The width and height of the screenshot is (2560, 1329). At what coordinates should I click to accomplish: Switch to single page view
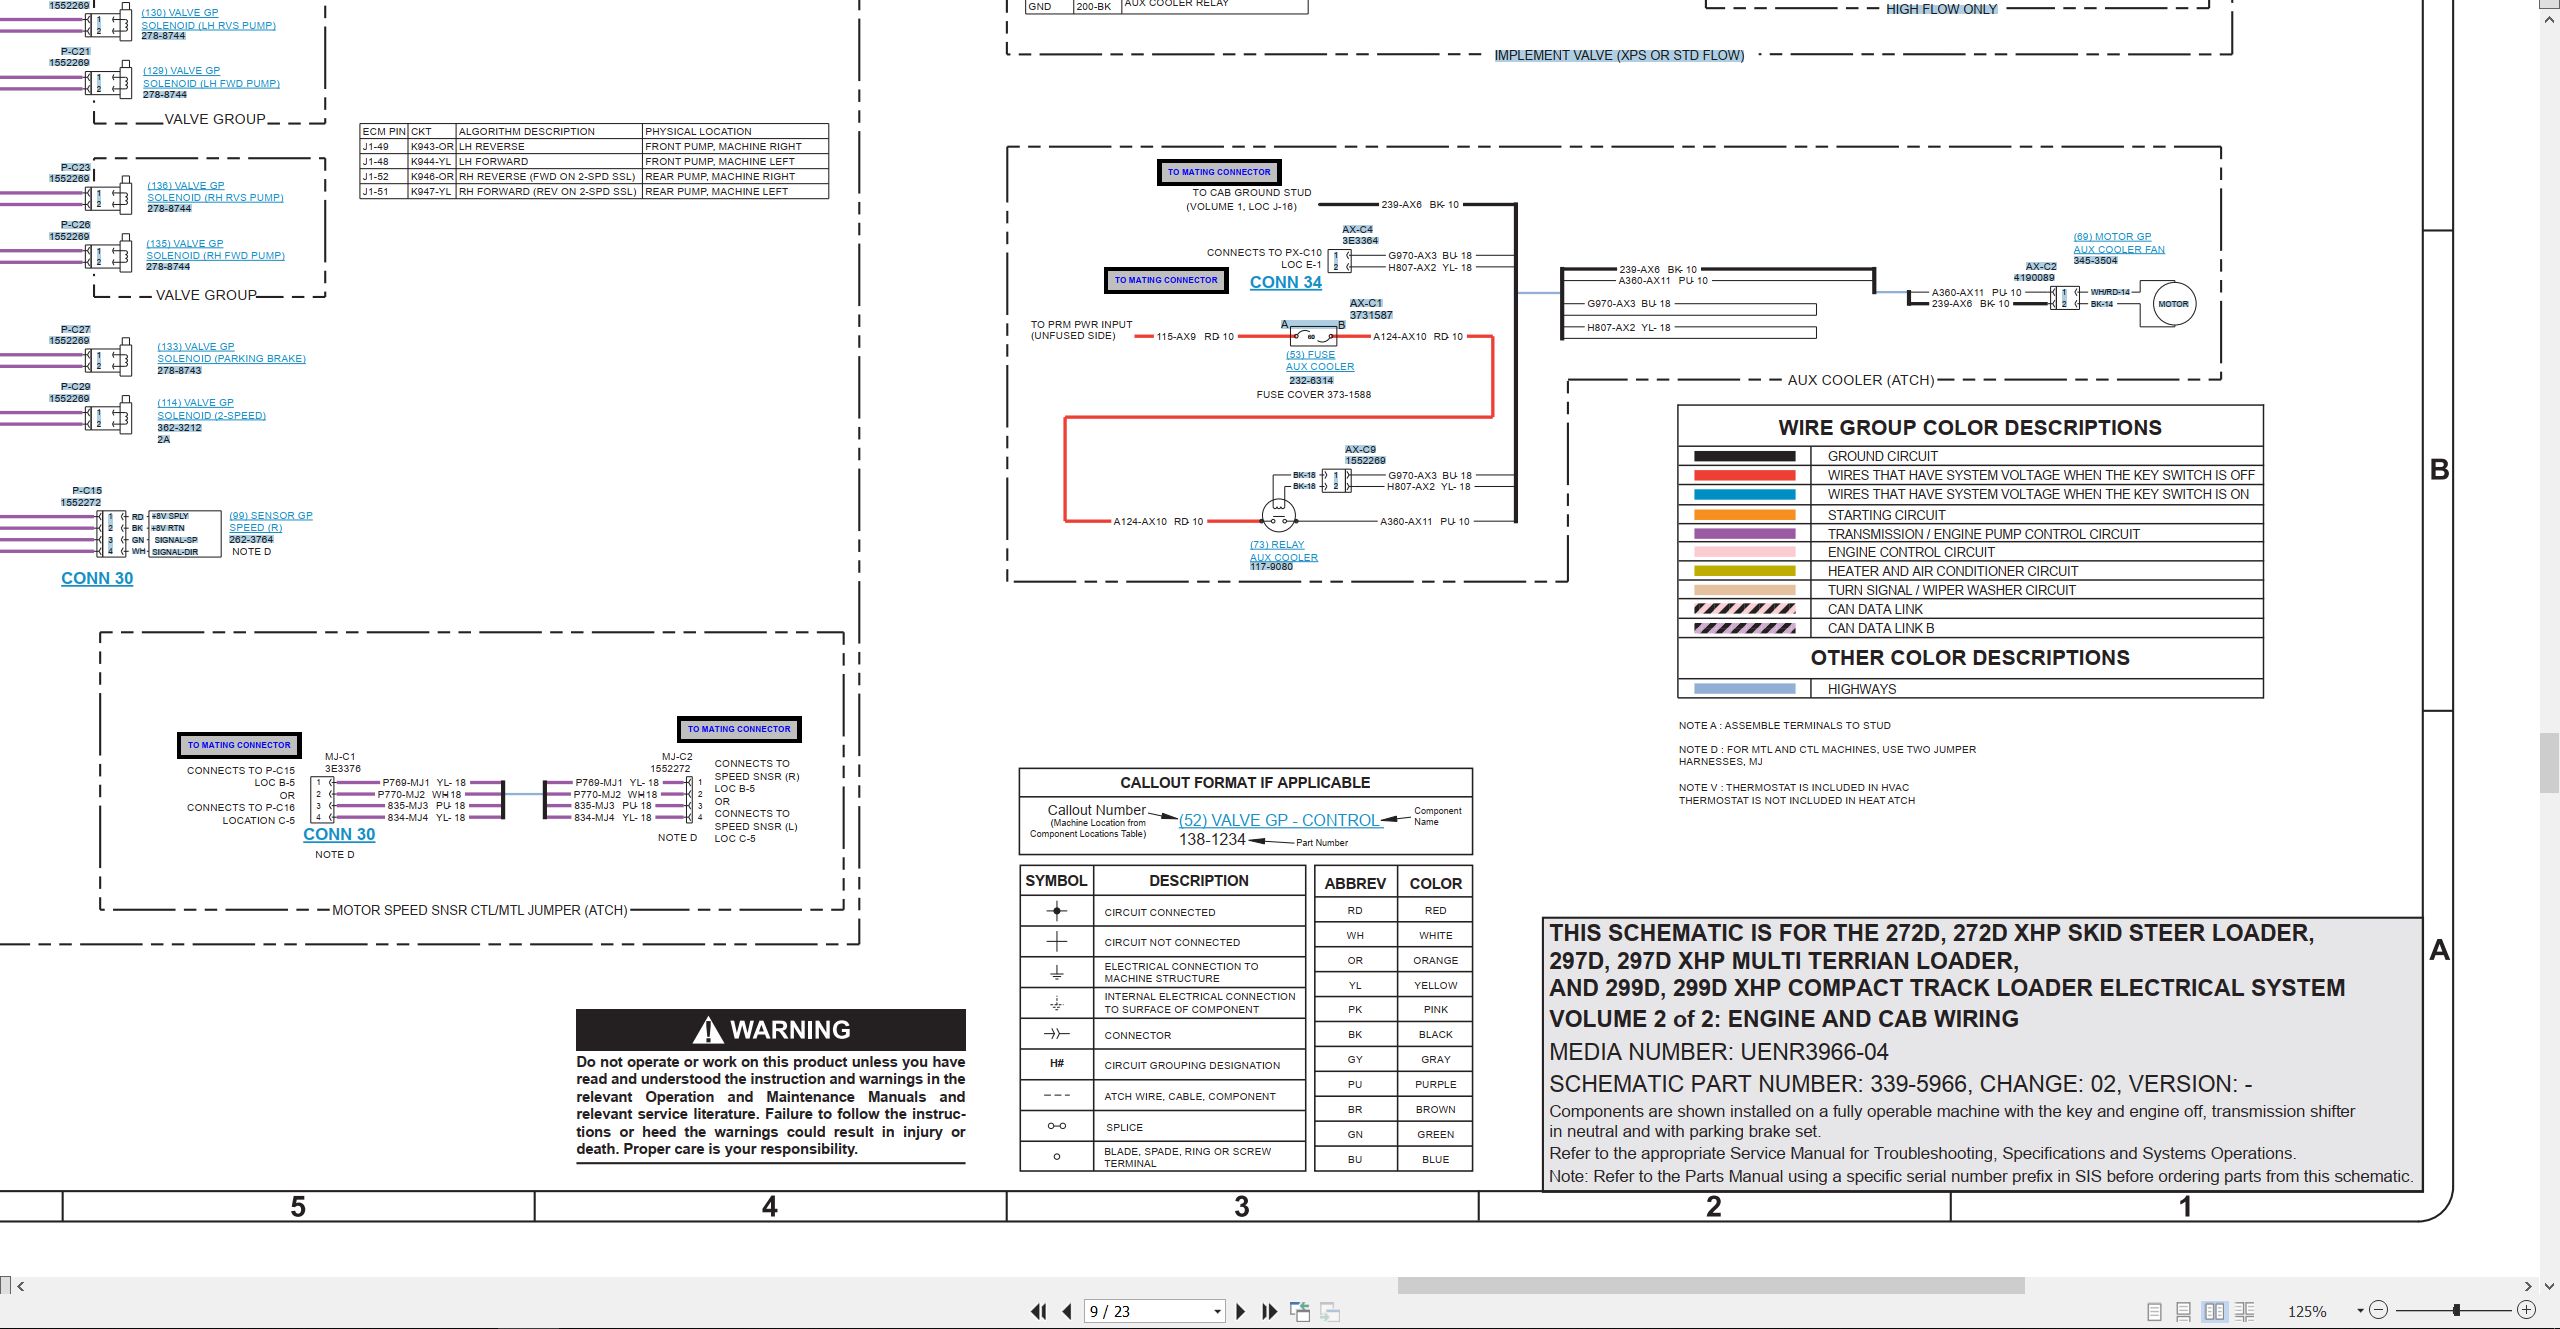(x=2155, y=1311)
